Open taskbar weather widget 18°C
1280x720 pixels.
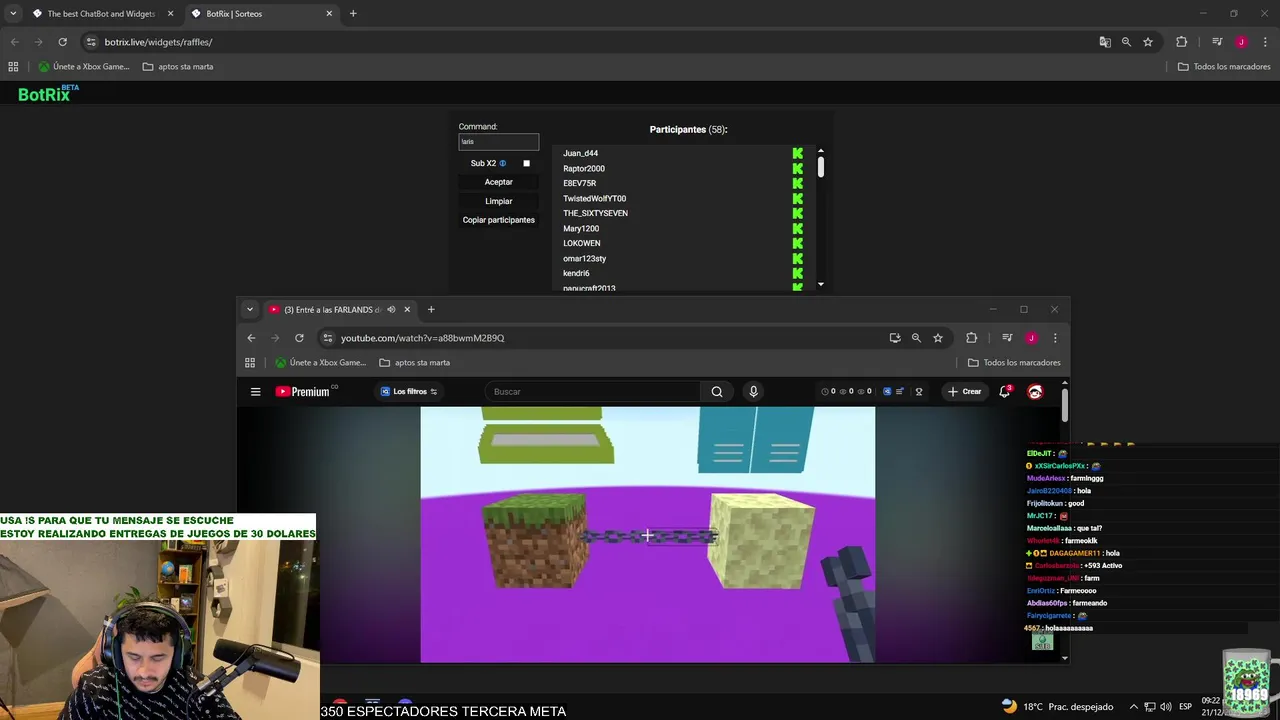tap(1057, 707)
